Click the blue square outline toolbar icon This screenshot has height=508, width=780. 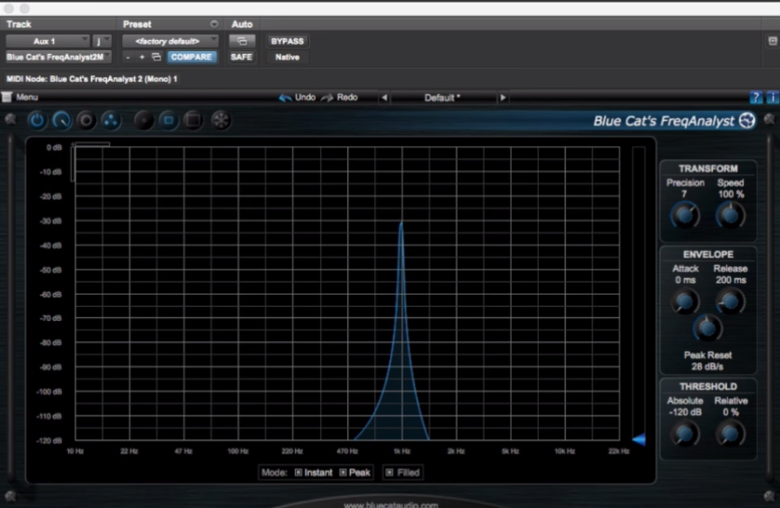pyautogui.click(x=169, y=120)
